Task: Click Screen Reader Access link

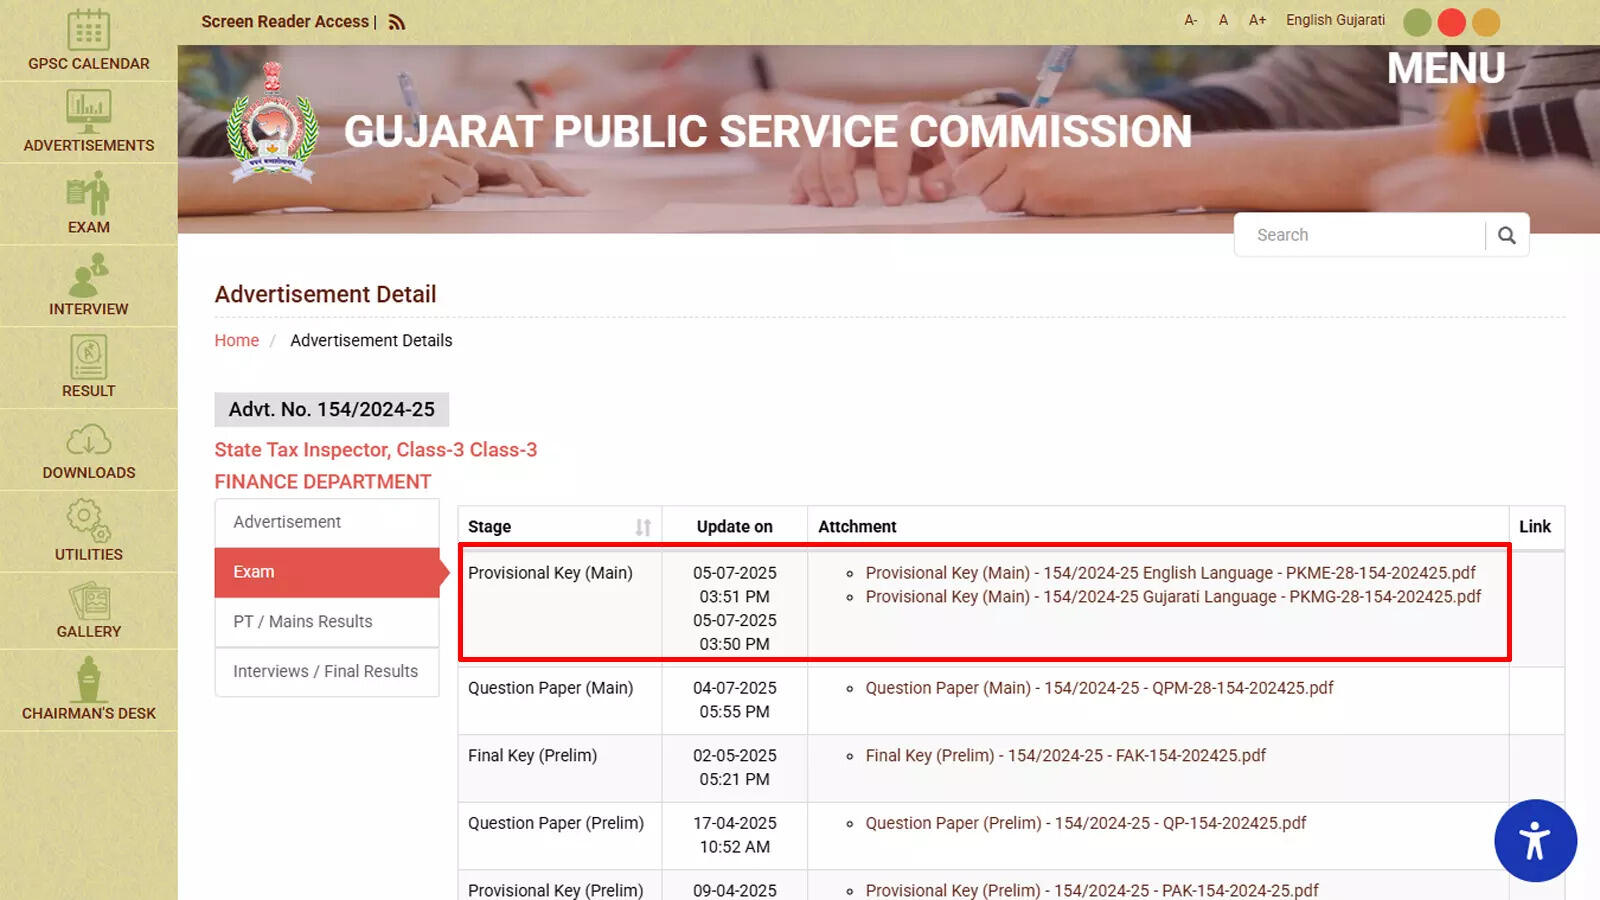Action: tap(285, 22)
